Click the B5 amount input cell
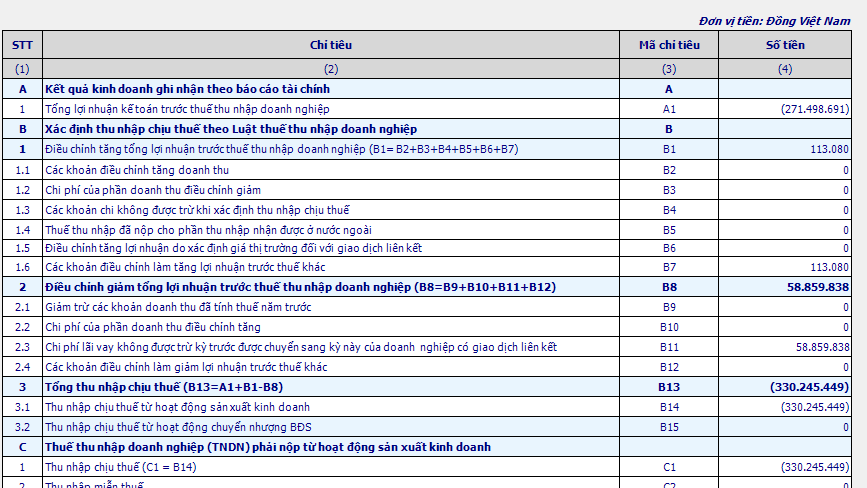Screen dimensions: 867x488 (785, 229)
